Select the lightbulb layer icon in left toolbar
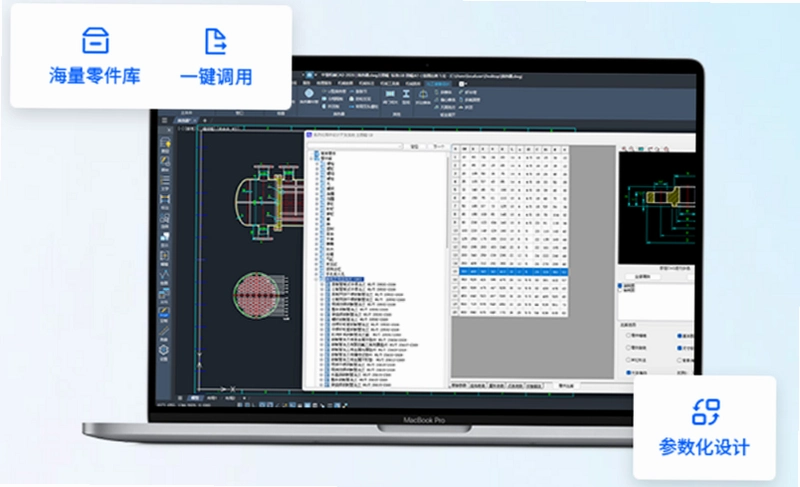Screen dimensions: 800x487 tap(165, 144)
